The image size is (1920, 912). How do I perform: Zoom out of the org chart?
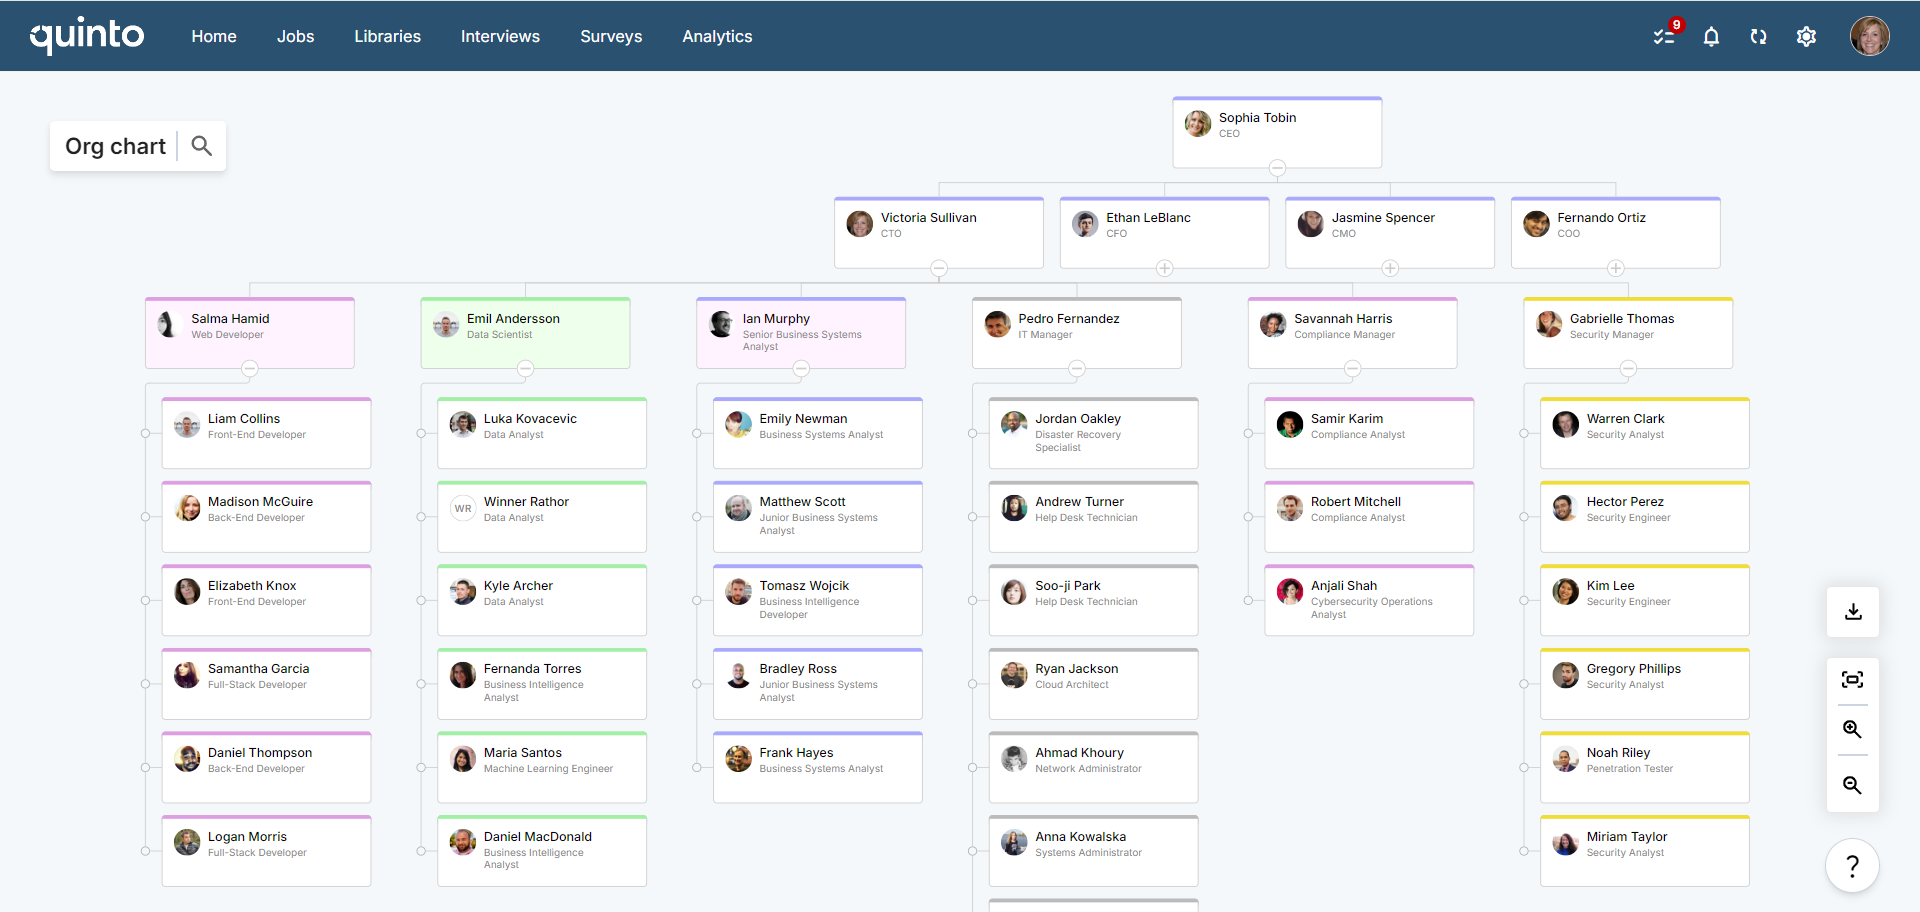(1853, 786)
